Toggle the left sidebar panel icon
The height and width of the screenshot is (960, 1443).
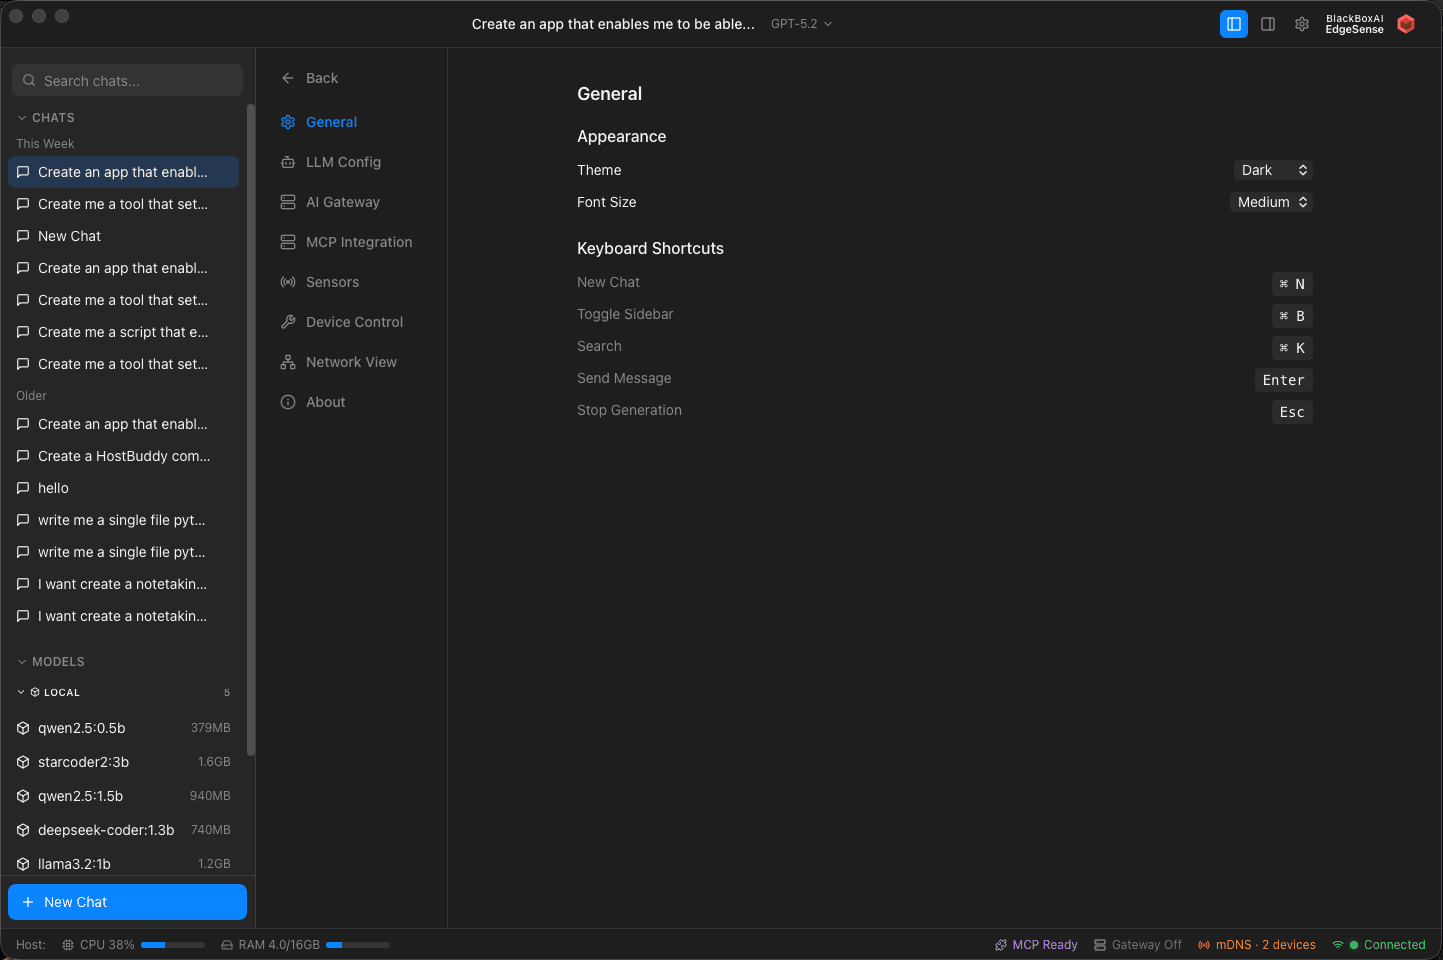[1233, 24]
